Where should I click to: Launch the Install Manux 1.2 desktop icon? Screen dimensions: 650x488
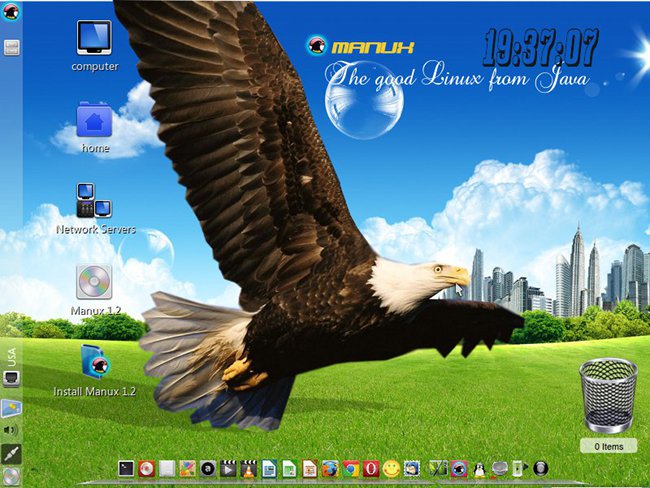click(94, 362)
